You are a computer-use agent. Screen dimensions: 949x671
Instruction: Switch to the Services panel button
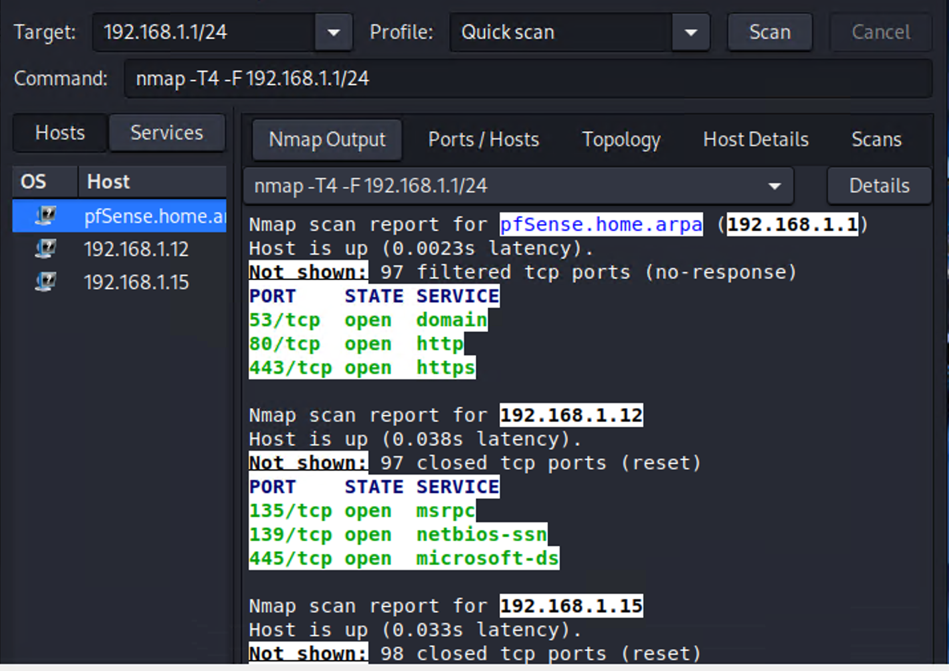coord(167,133)
